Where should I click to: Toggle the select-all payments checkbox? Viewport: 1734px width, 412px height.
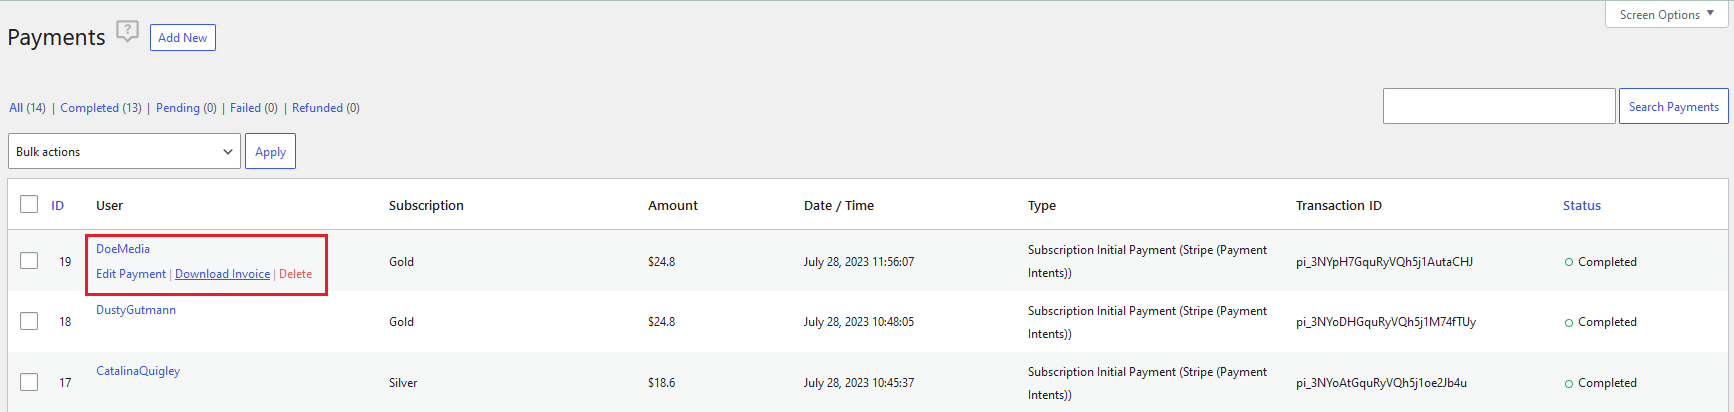[x=29, y=205]
